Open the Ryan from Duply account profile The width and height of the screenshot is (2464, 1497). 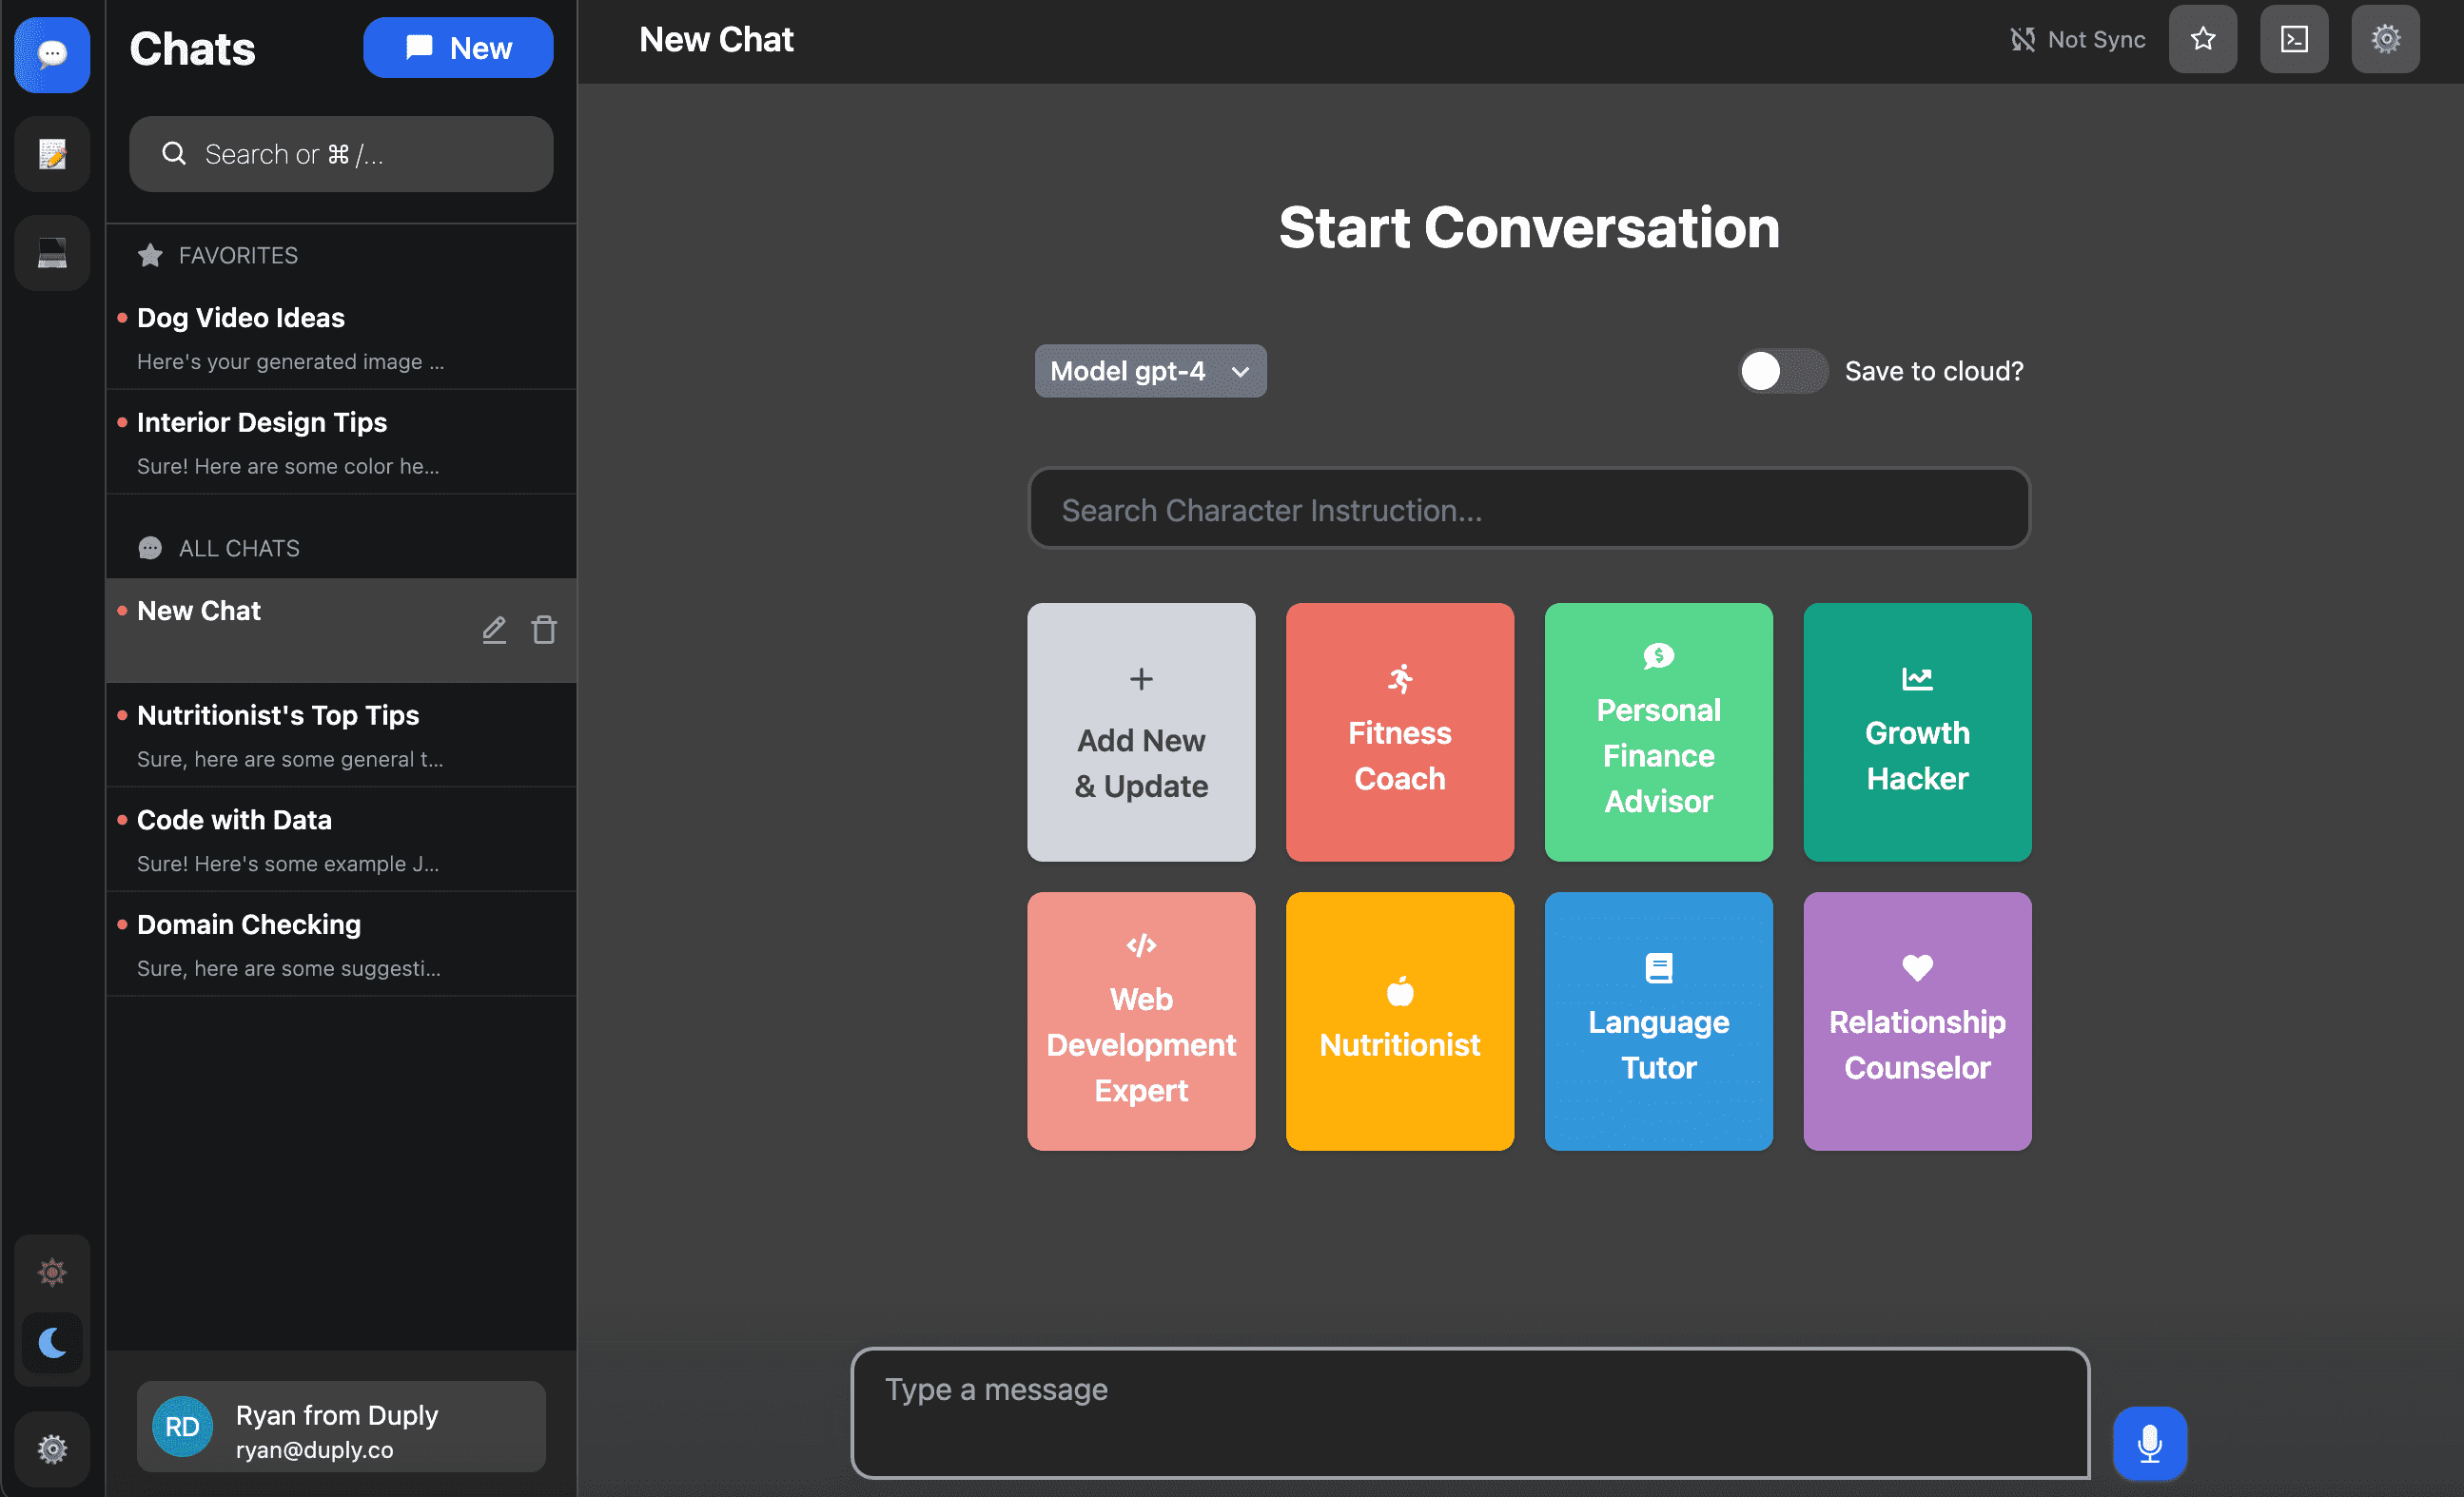(x=340, y=1427)
